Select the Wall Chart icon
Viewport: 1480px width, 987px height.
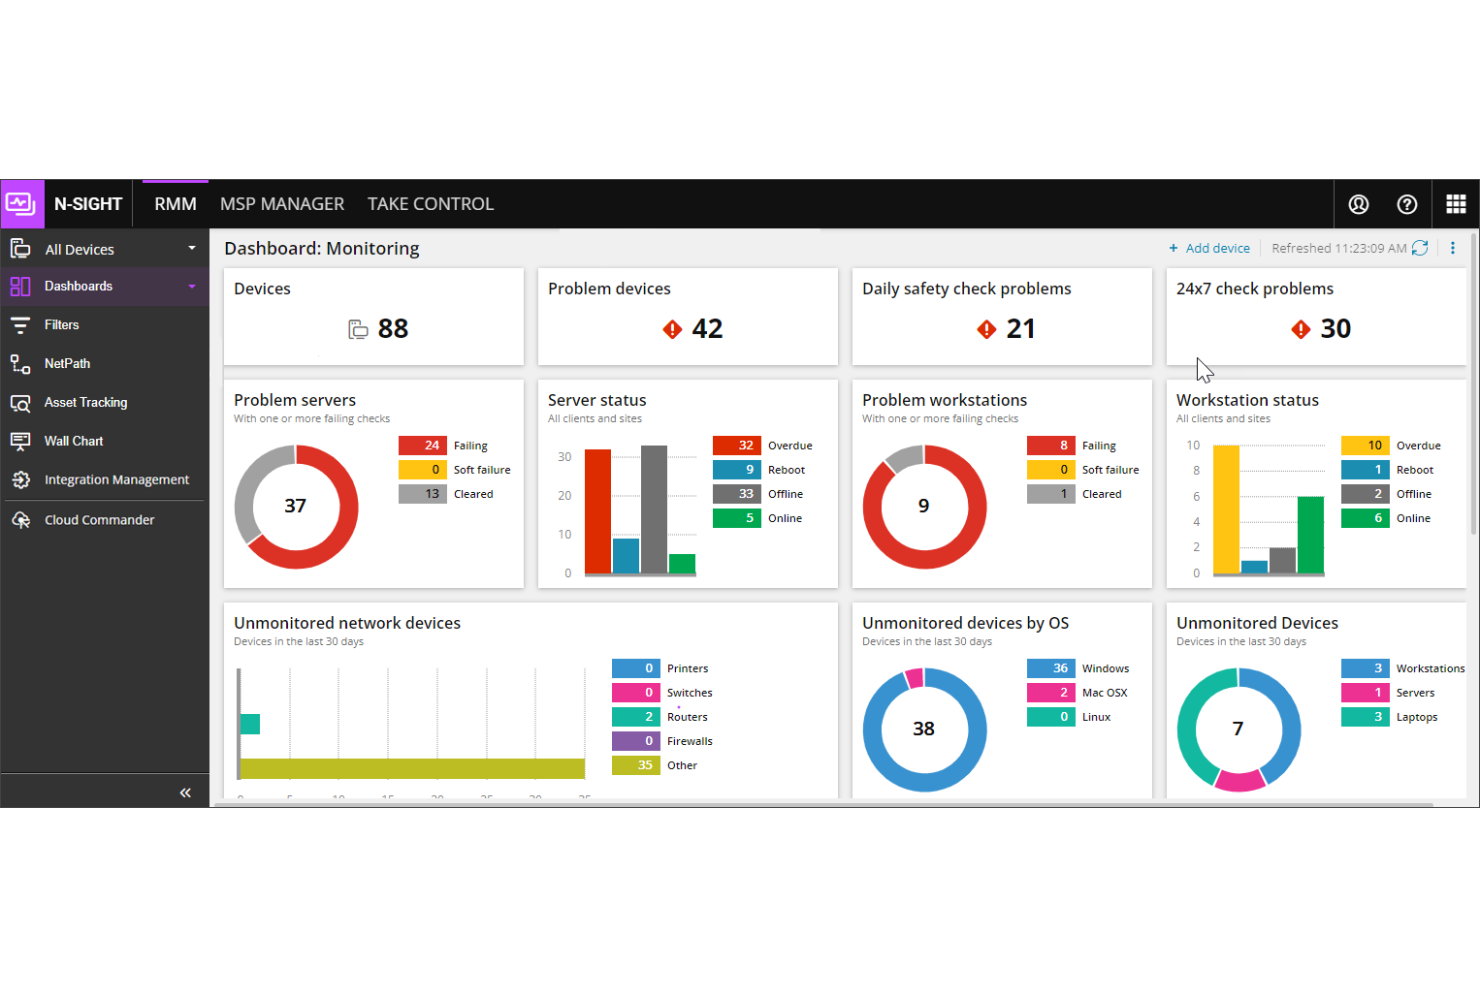[x=20, y=441]
